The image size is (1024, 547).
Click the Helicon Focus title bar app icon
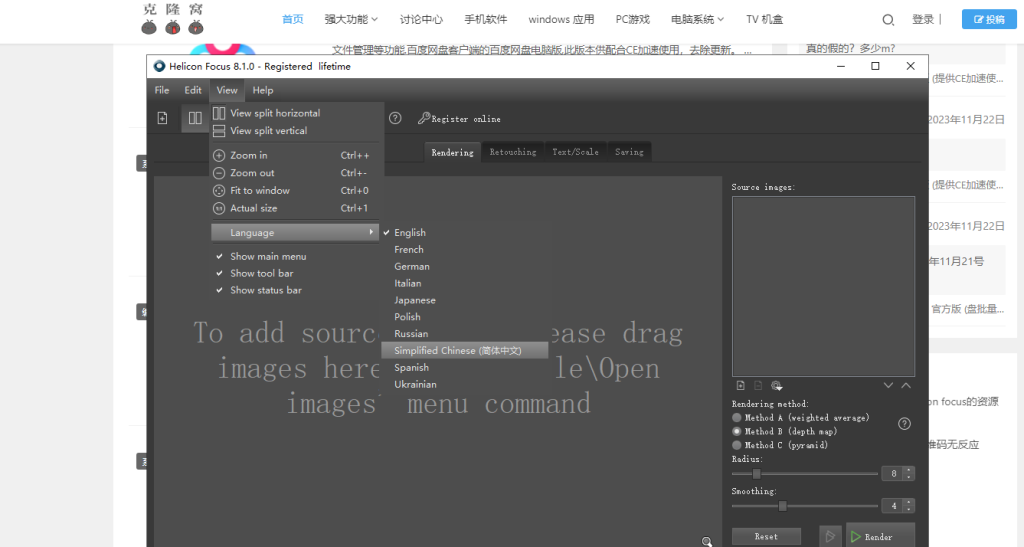click(x=159, y=66)
